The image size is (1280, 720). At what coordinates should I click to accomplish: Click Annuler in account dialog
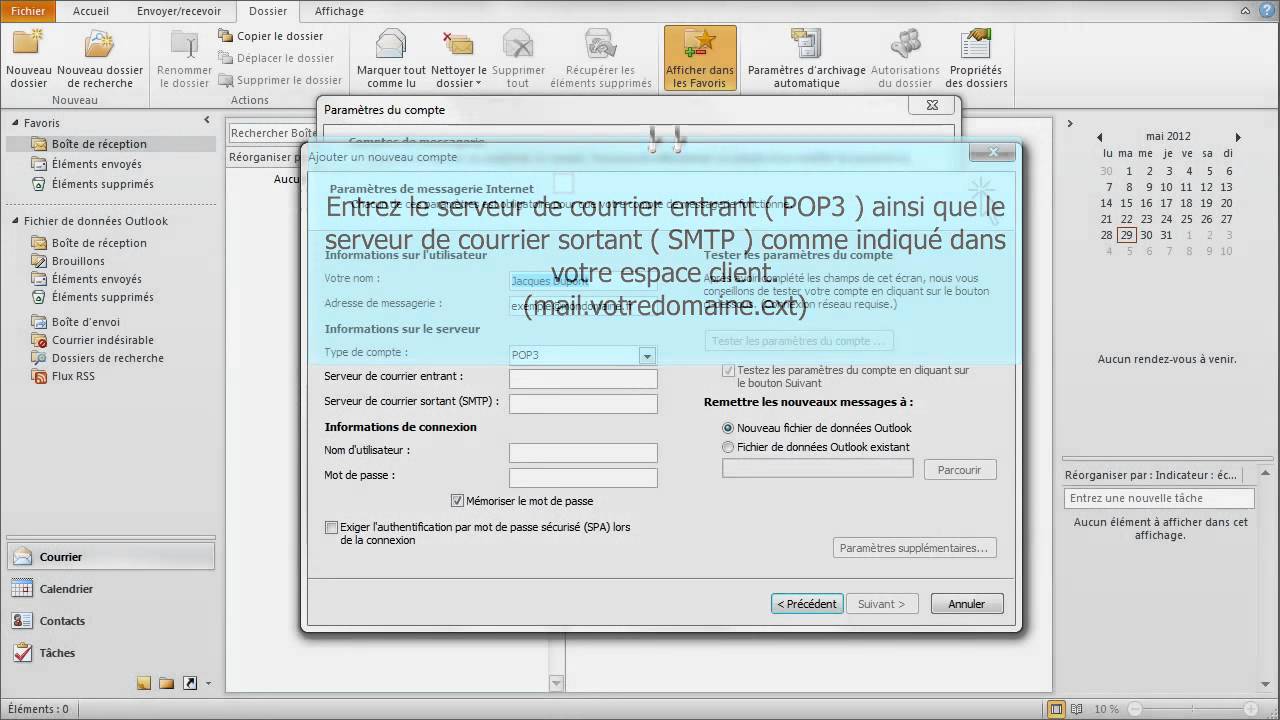967,604
